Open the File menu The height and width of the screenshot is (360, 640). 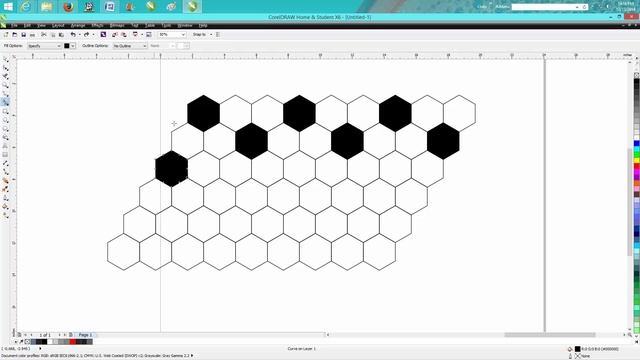pyautogui.click(x=14, y=25)
